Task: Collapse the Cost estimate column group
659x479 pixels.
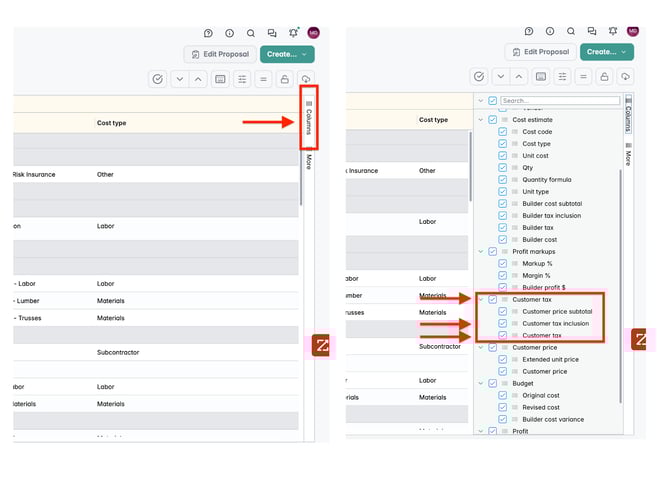Action: (x=481, y=120)
